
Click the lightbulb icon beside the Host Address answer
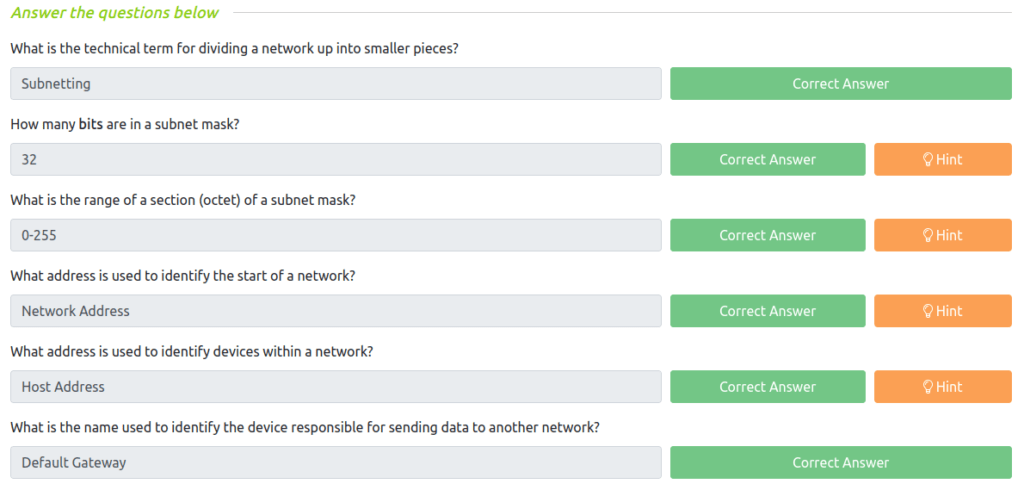click(x=927, y=387)
